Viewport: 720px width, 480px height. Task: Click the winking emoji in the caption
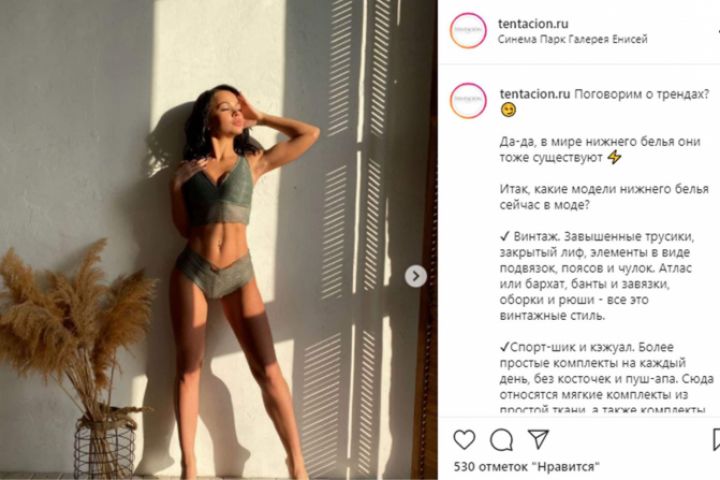(508, 110)
